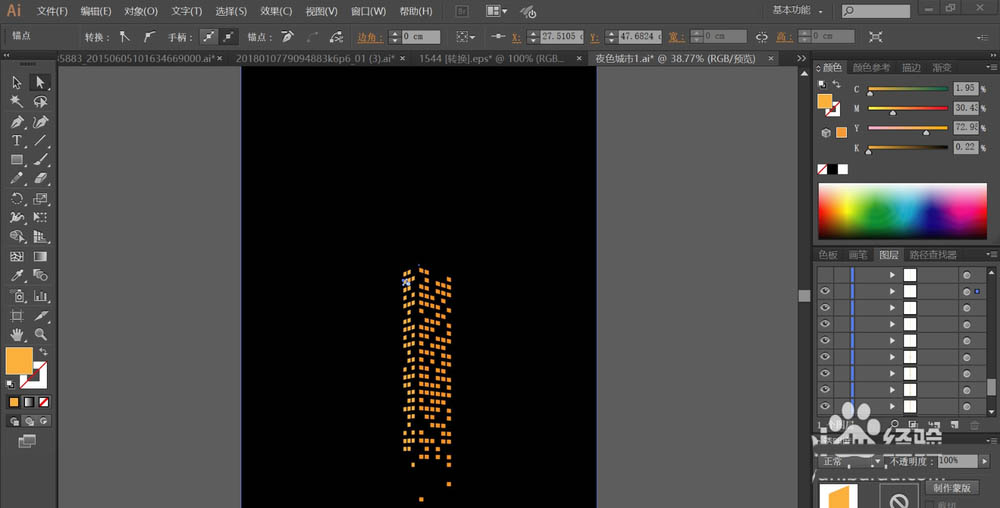Open the 边角 corner options link
The image size is (1000, 508).
(370, 37)
